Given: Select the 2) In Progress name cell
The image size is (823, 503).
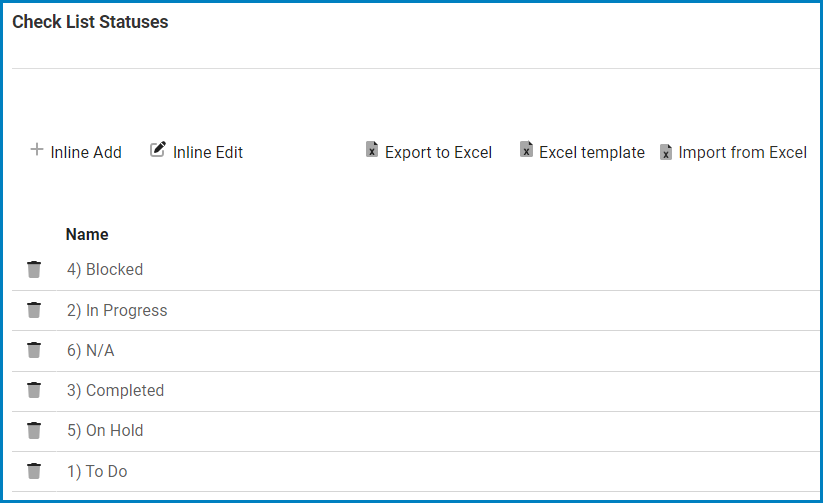Looking at the screenshot, I should (117, 310).
